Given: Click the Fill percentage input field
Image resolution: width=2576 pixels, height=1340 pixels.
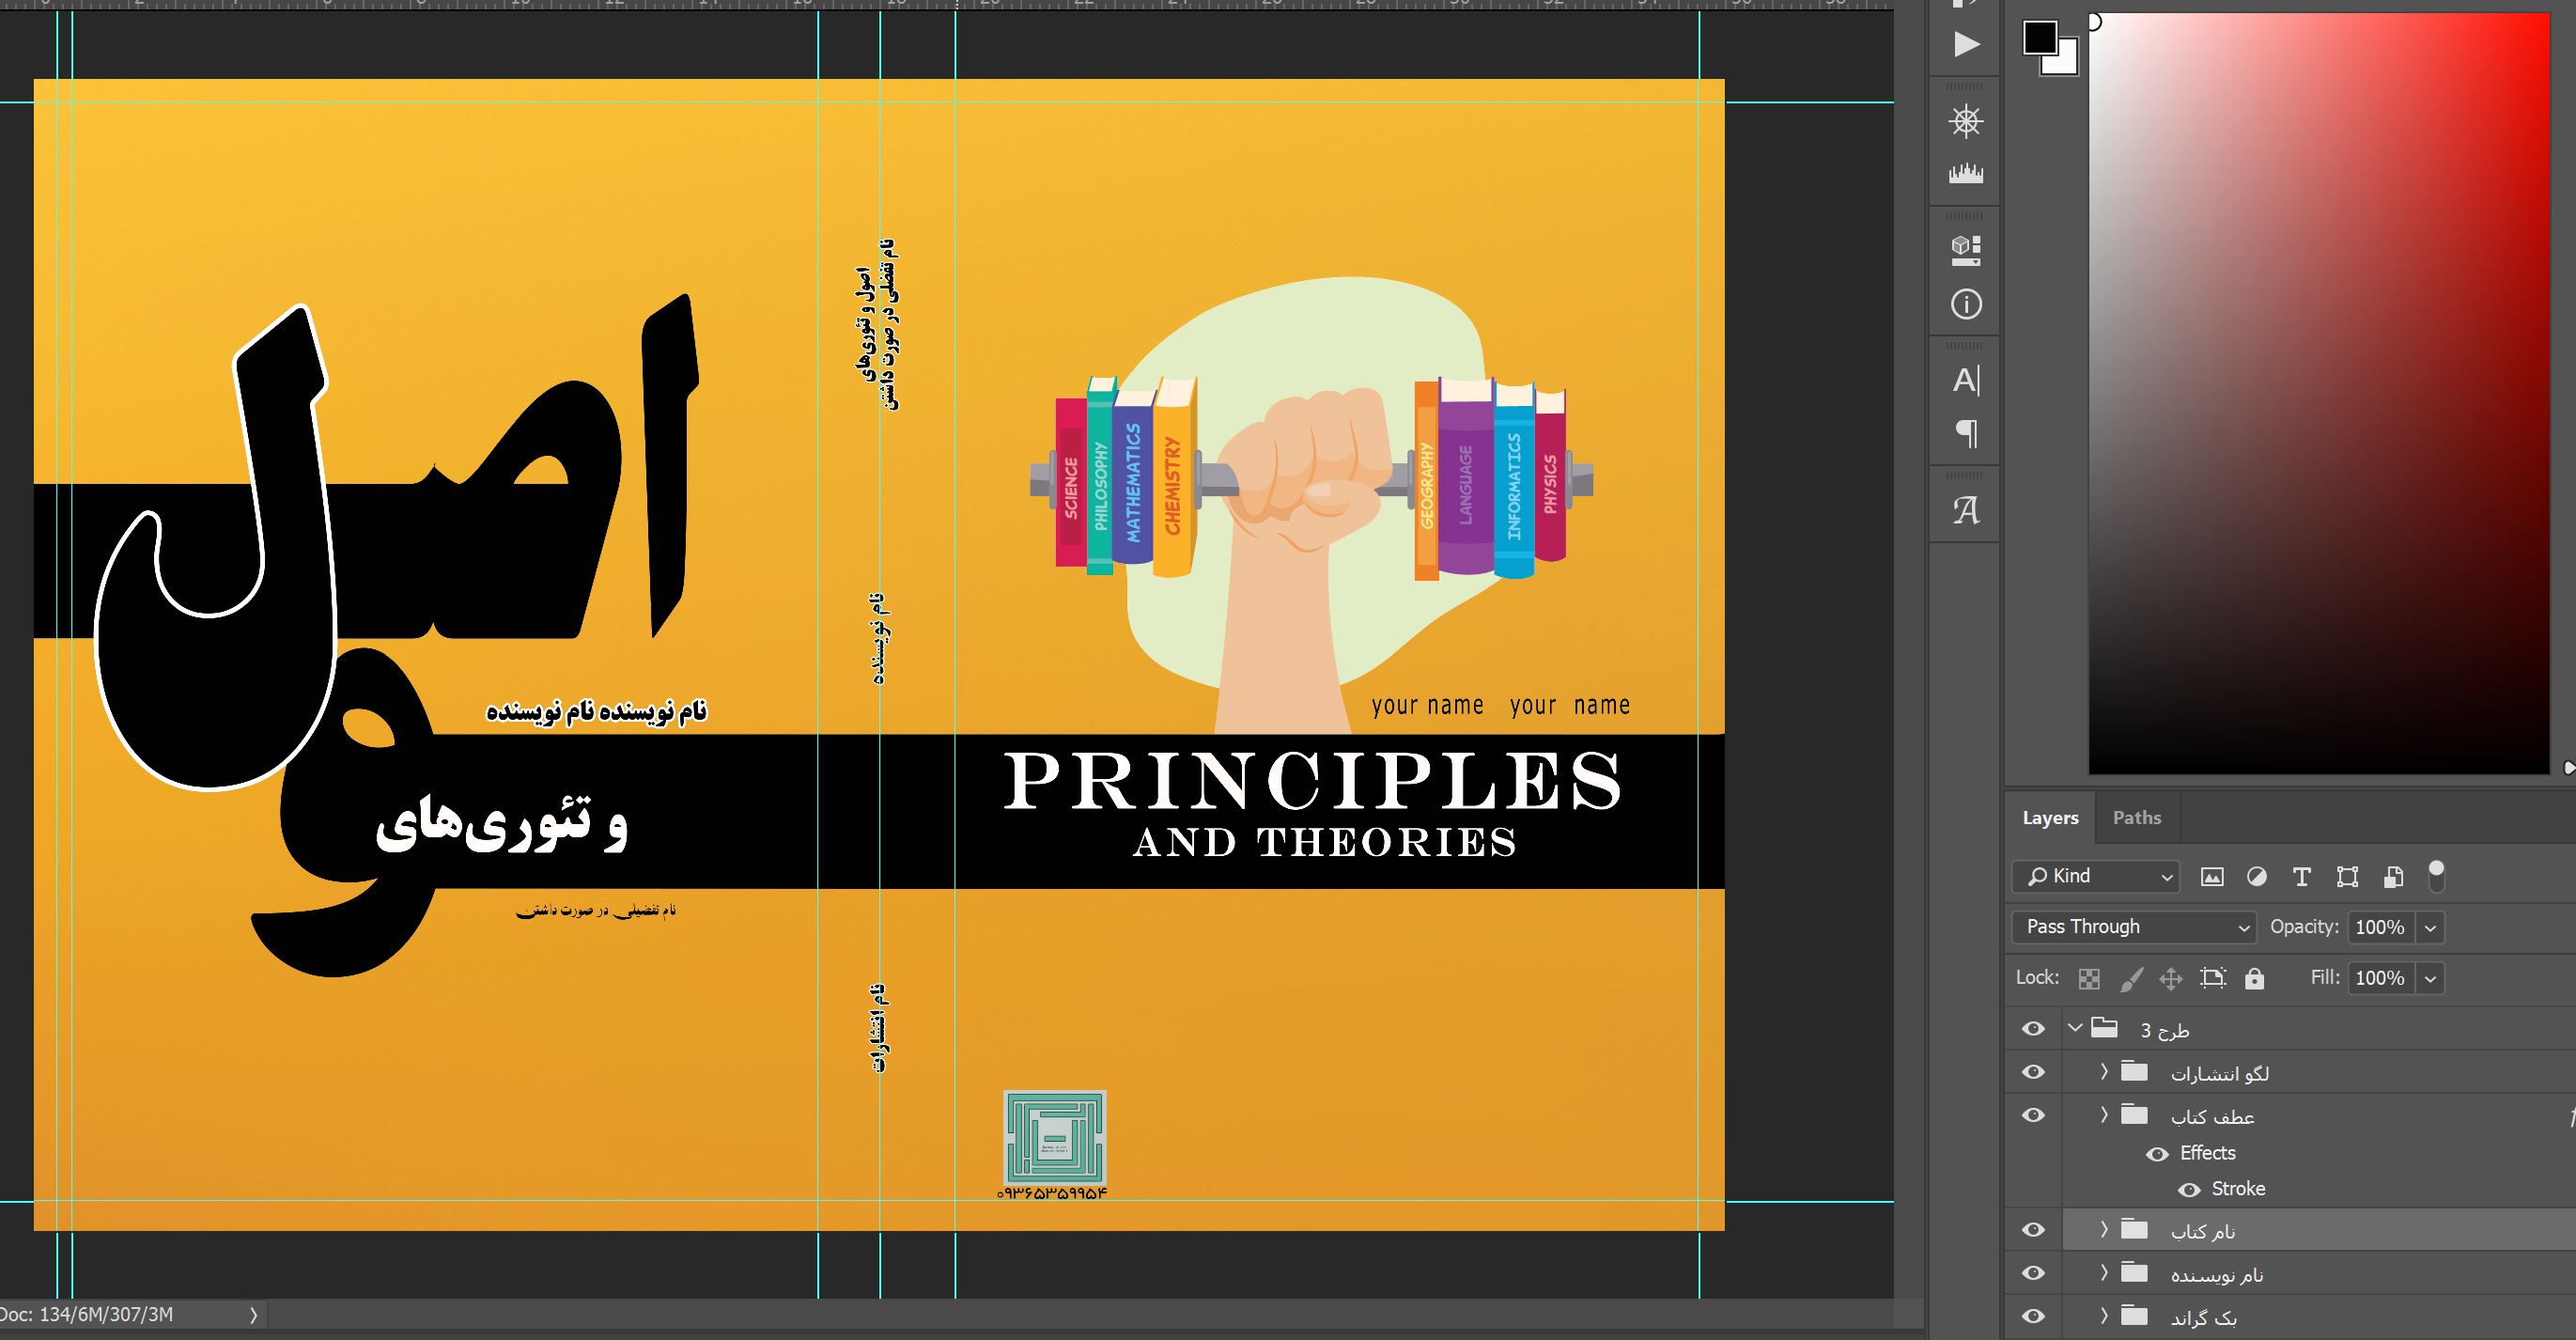Looking at the screenshot, I should click(x=2379, y=978).
